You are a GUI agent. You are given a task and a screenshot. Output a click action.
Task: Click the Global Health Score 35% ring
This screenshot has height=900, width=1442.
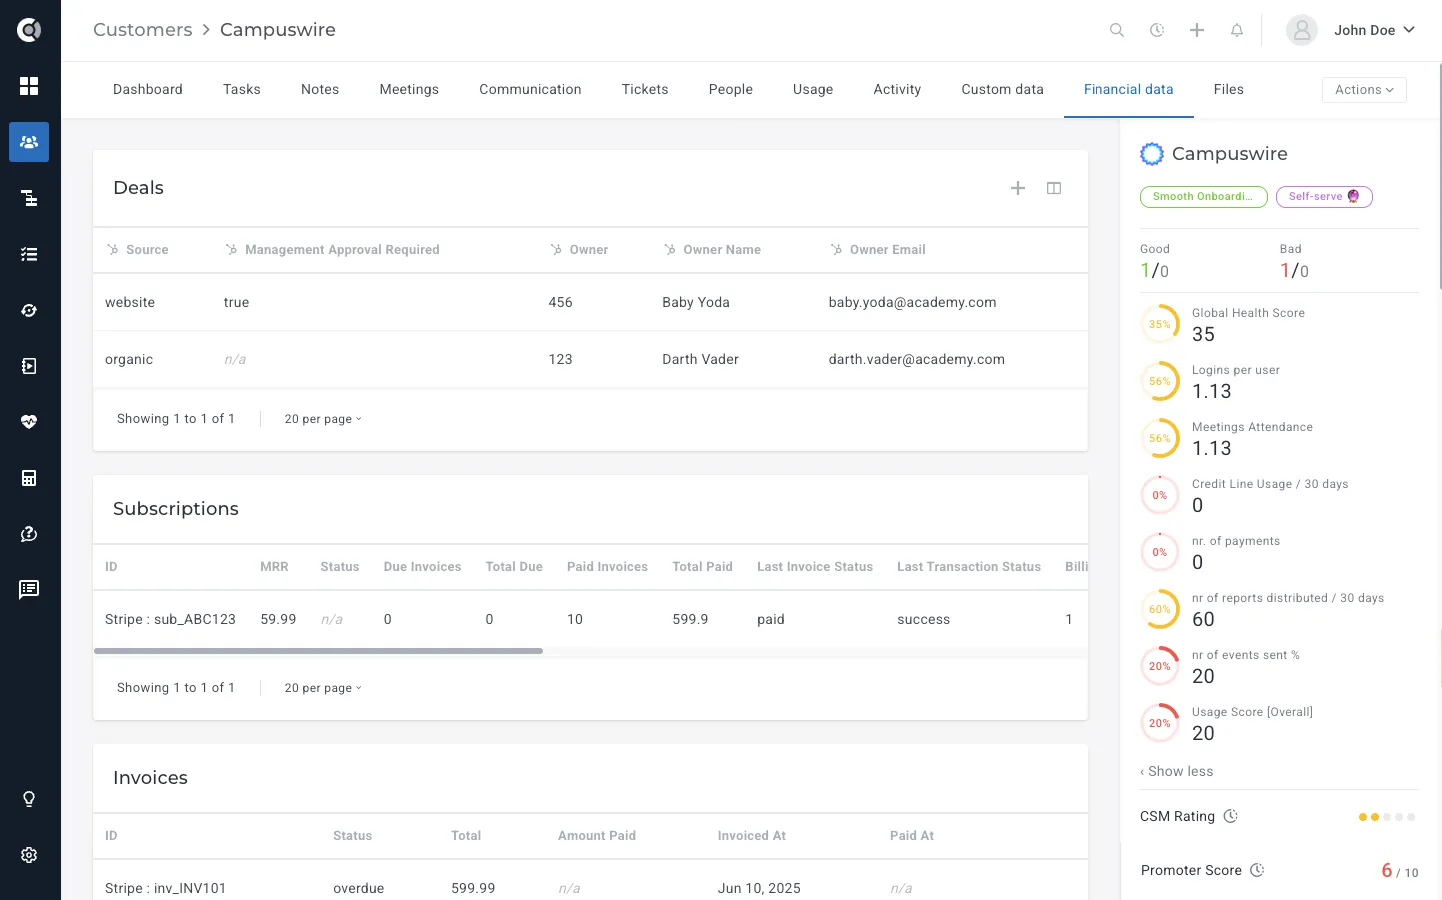[1160, 324]
